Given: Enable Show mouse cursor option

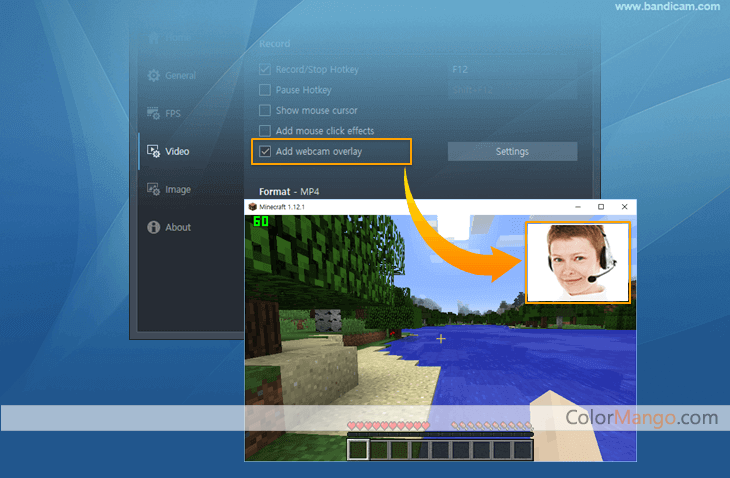Looking at the screenshot, I should [x=265, y=110].
